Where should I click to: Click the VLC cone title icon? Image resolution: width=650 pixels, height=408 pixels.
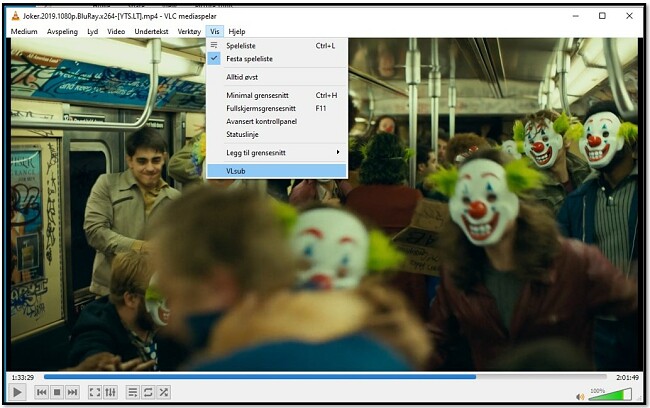15,16
